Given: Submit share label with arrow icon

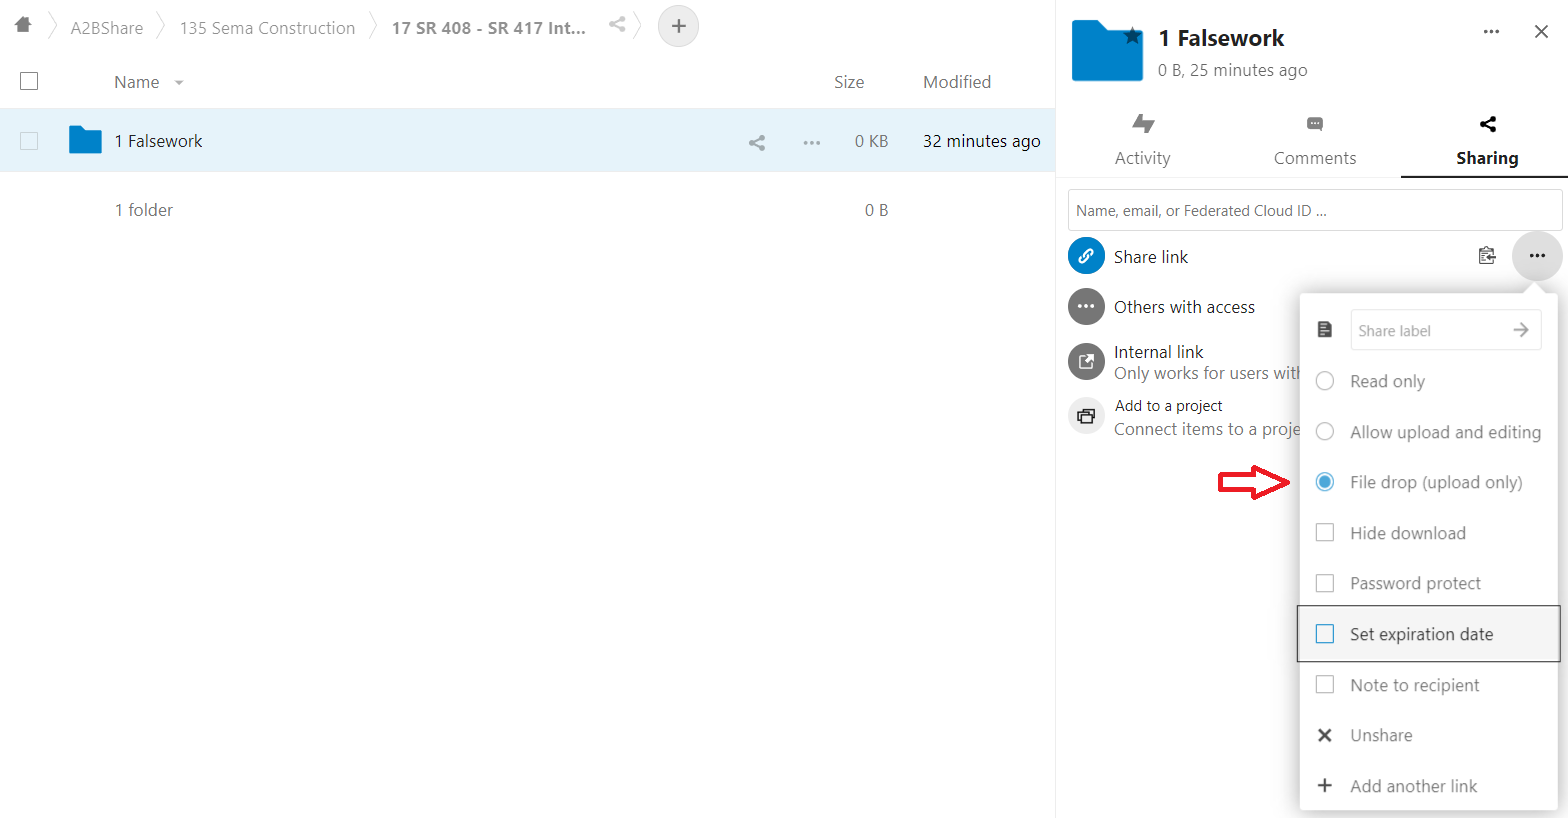Looking at the screenshot, I should [1520, 330].
